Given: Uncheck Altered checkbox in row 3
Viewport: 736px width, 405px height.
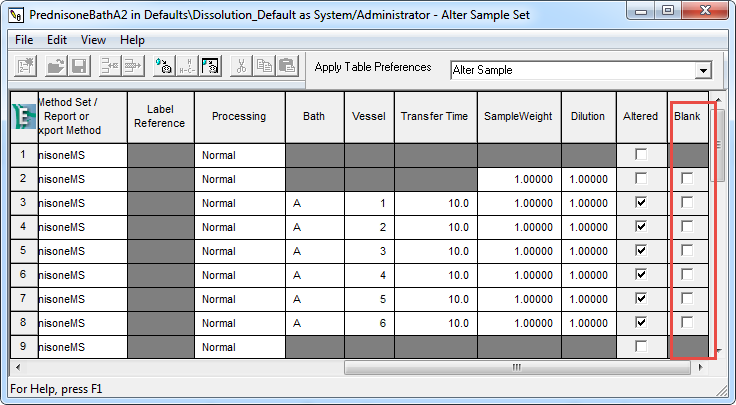Looking at the screenshot, I should tap(641, 202).
